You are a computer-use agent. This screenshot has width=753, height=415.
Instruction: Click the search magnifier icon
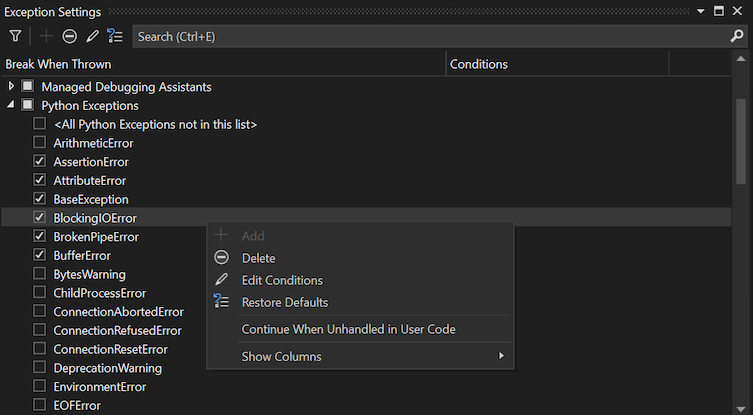[x=737, y=36]
